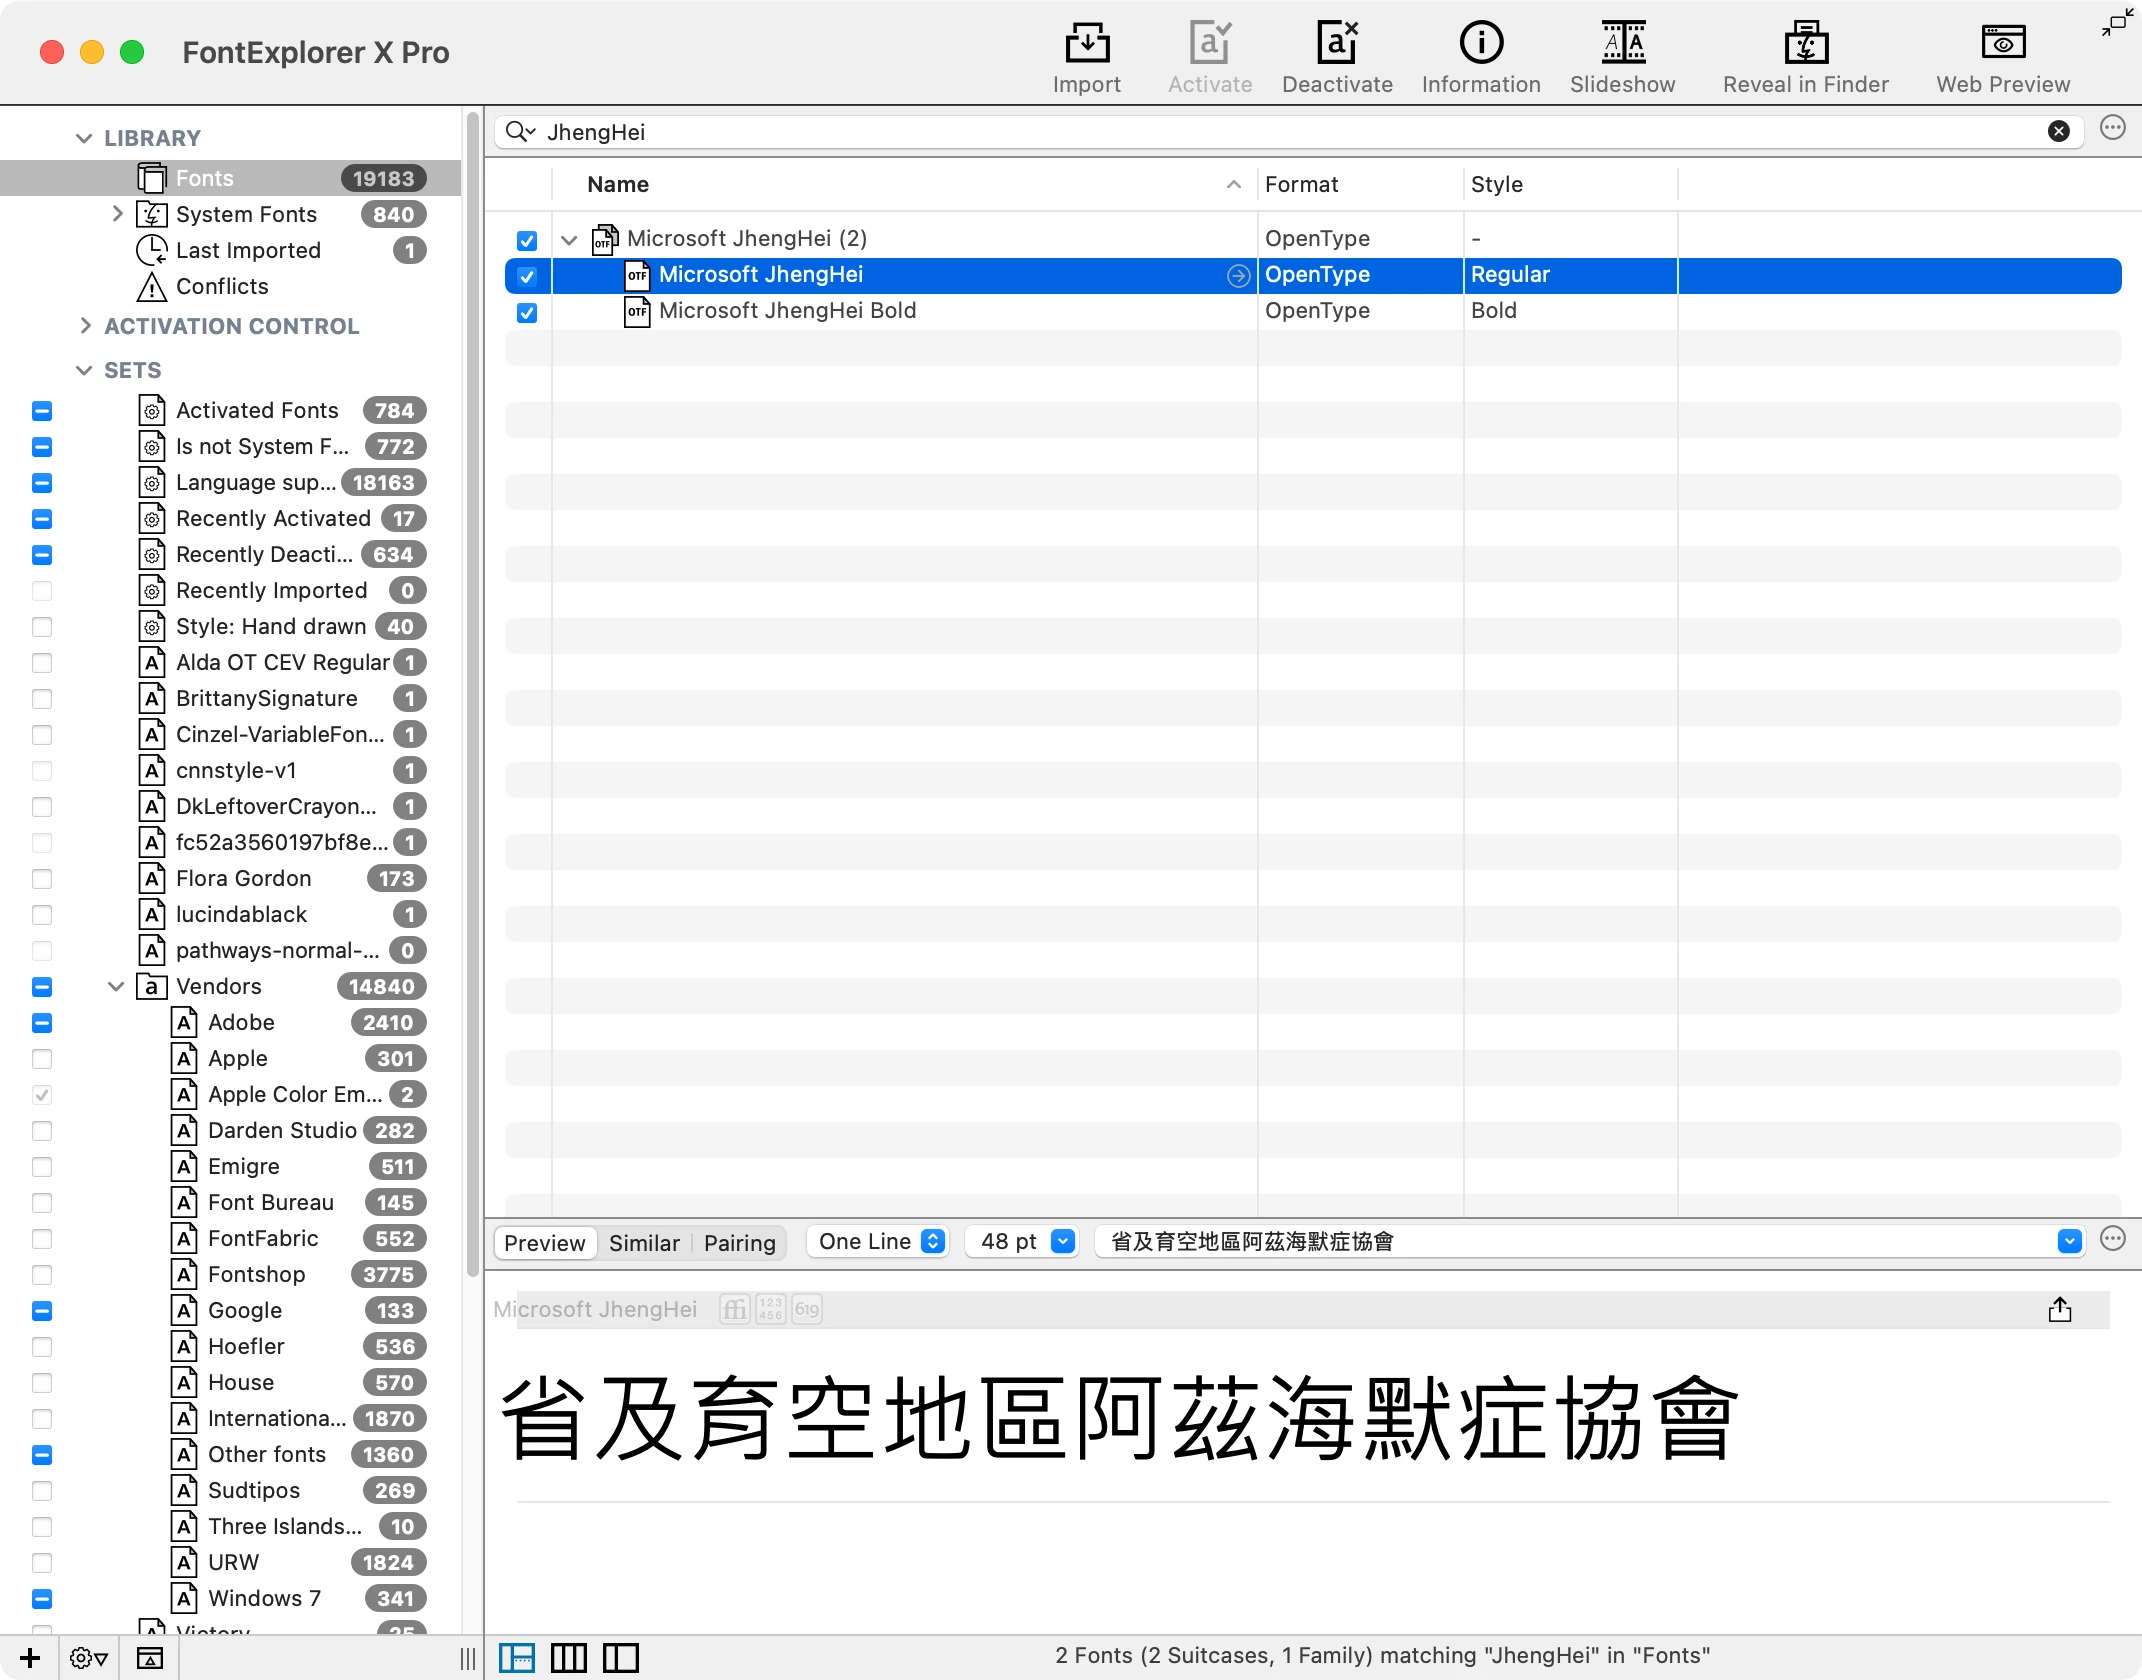Switch to the Pairing tab

tap(740, 1243)
